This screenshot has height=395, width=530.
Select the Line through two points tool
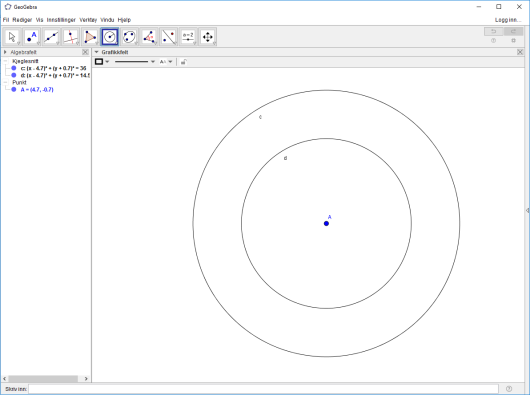point(51,37)
